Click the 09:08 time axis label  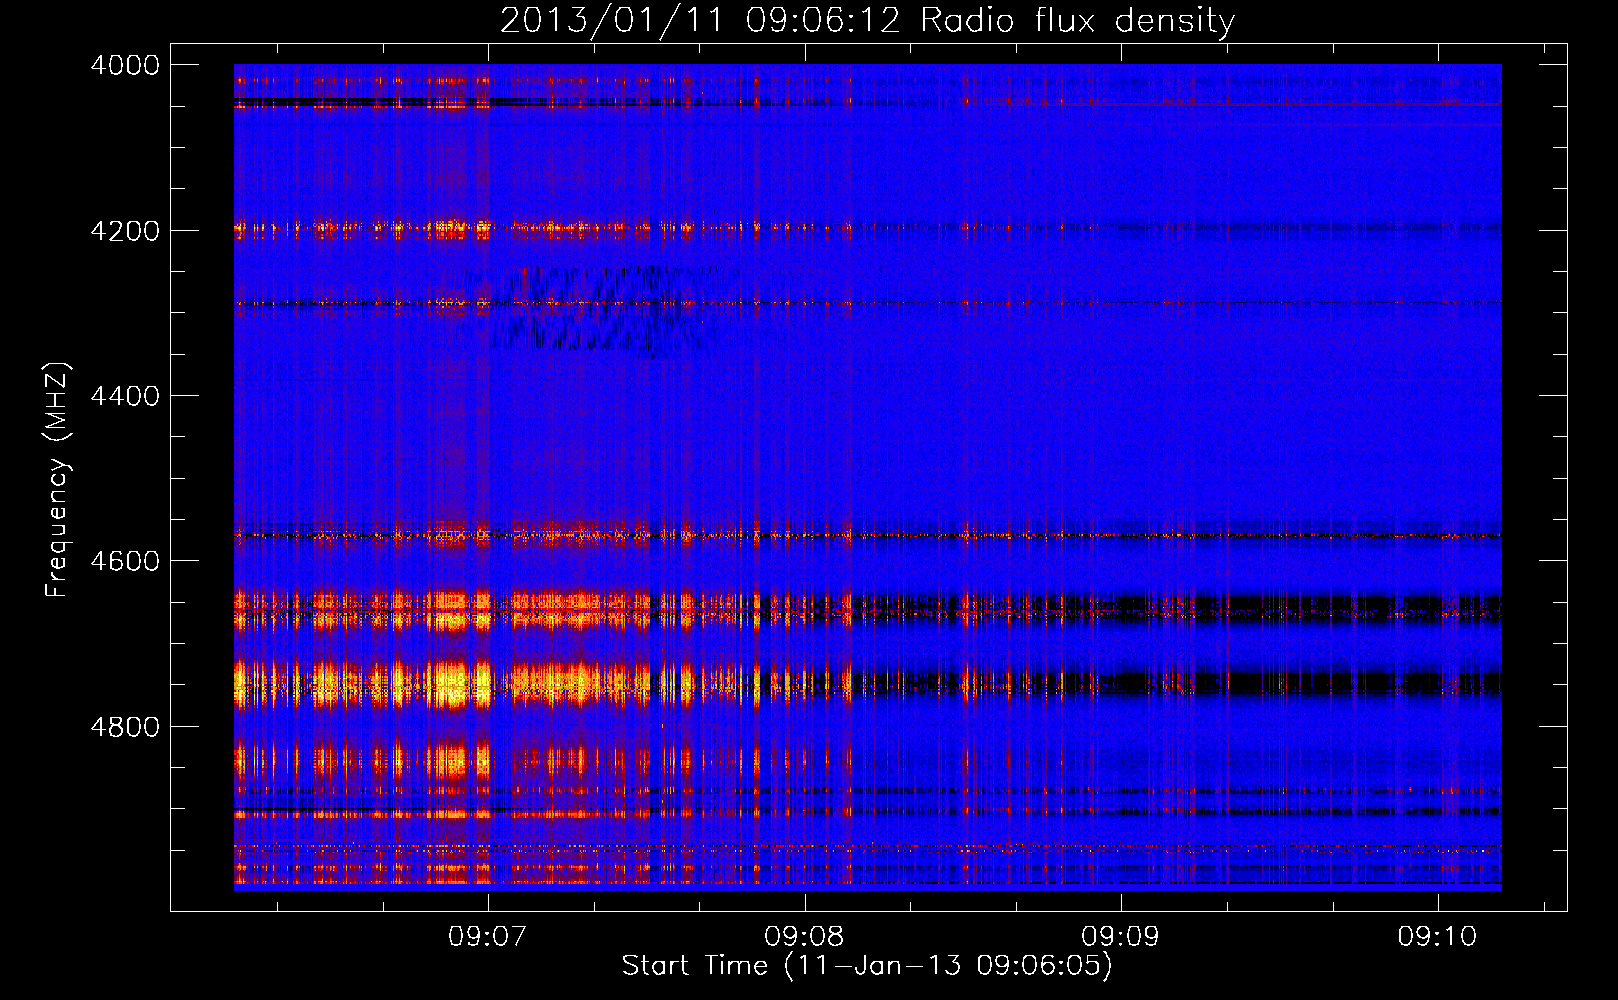tap(804, 937)
